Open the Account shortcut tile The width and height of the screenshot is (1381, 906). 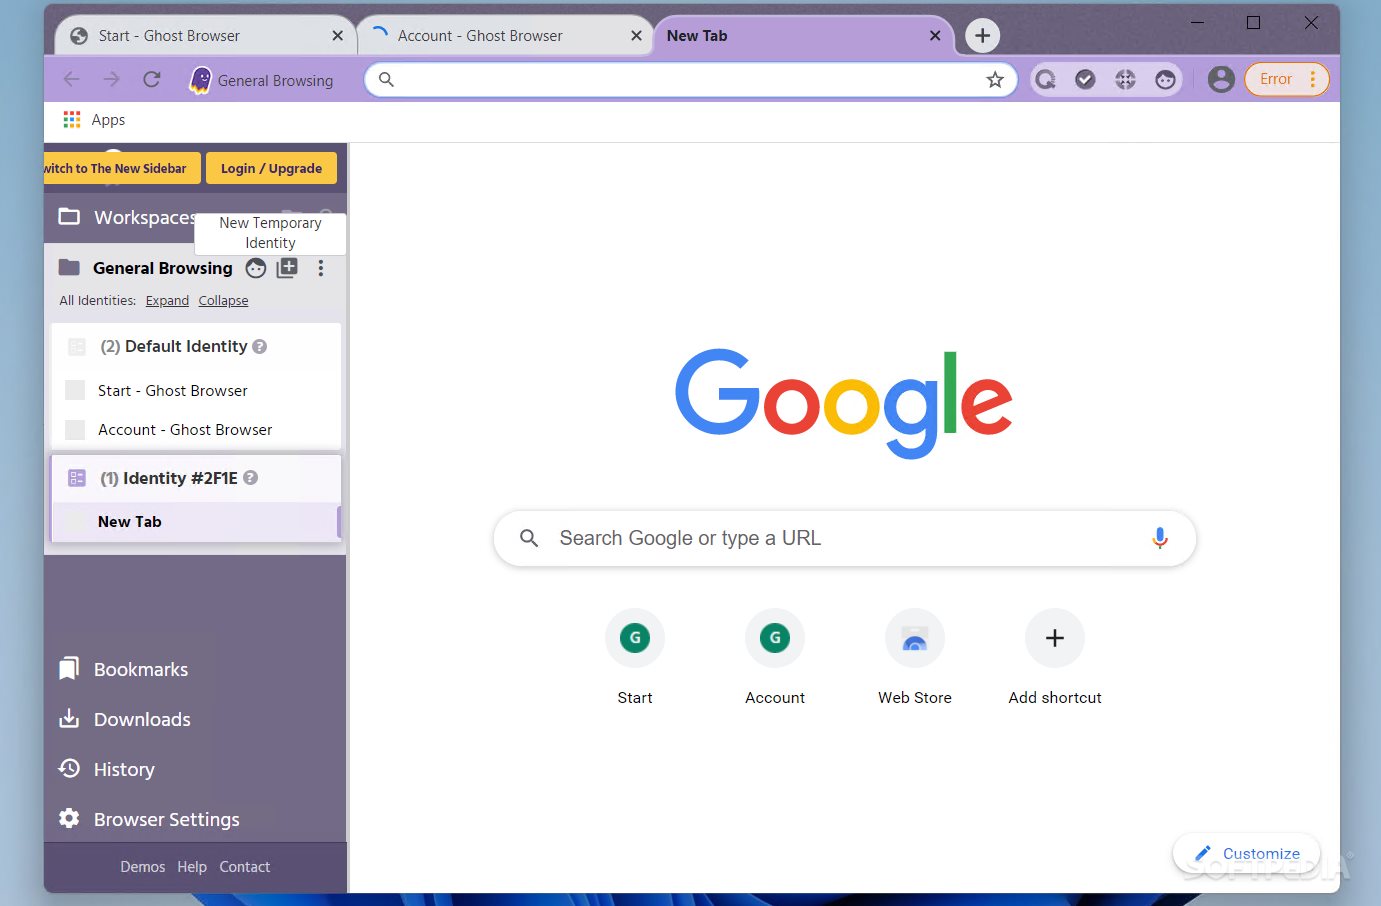[x=775, y=656]
